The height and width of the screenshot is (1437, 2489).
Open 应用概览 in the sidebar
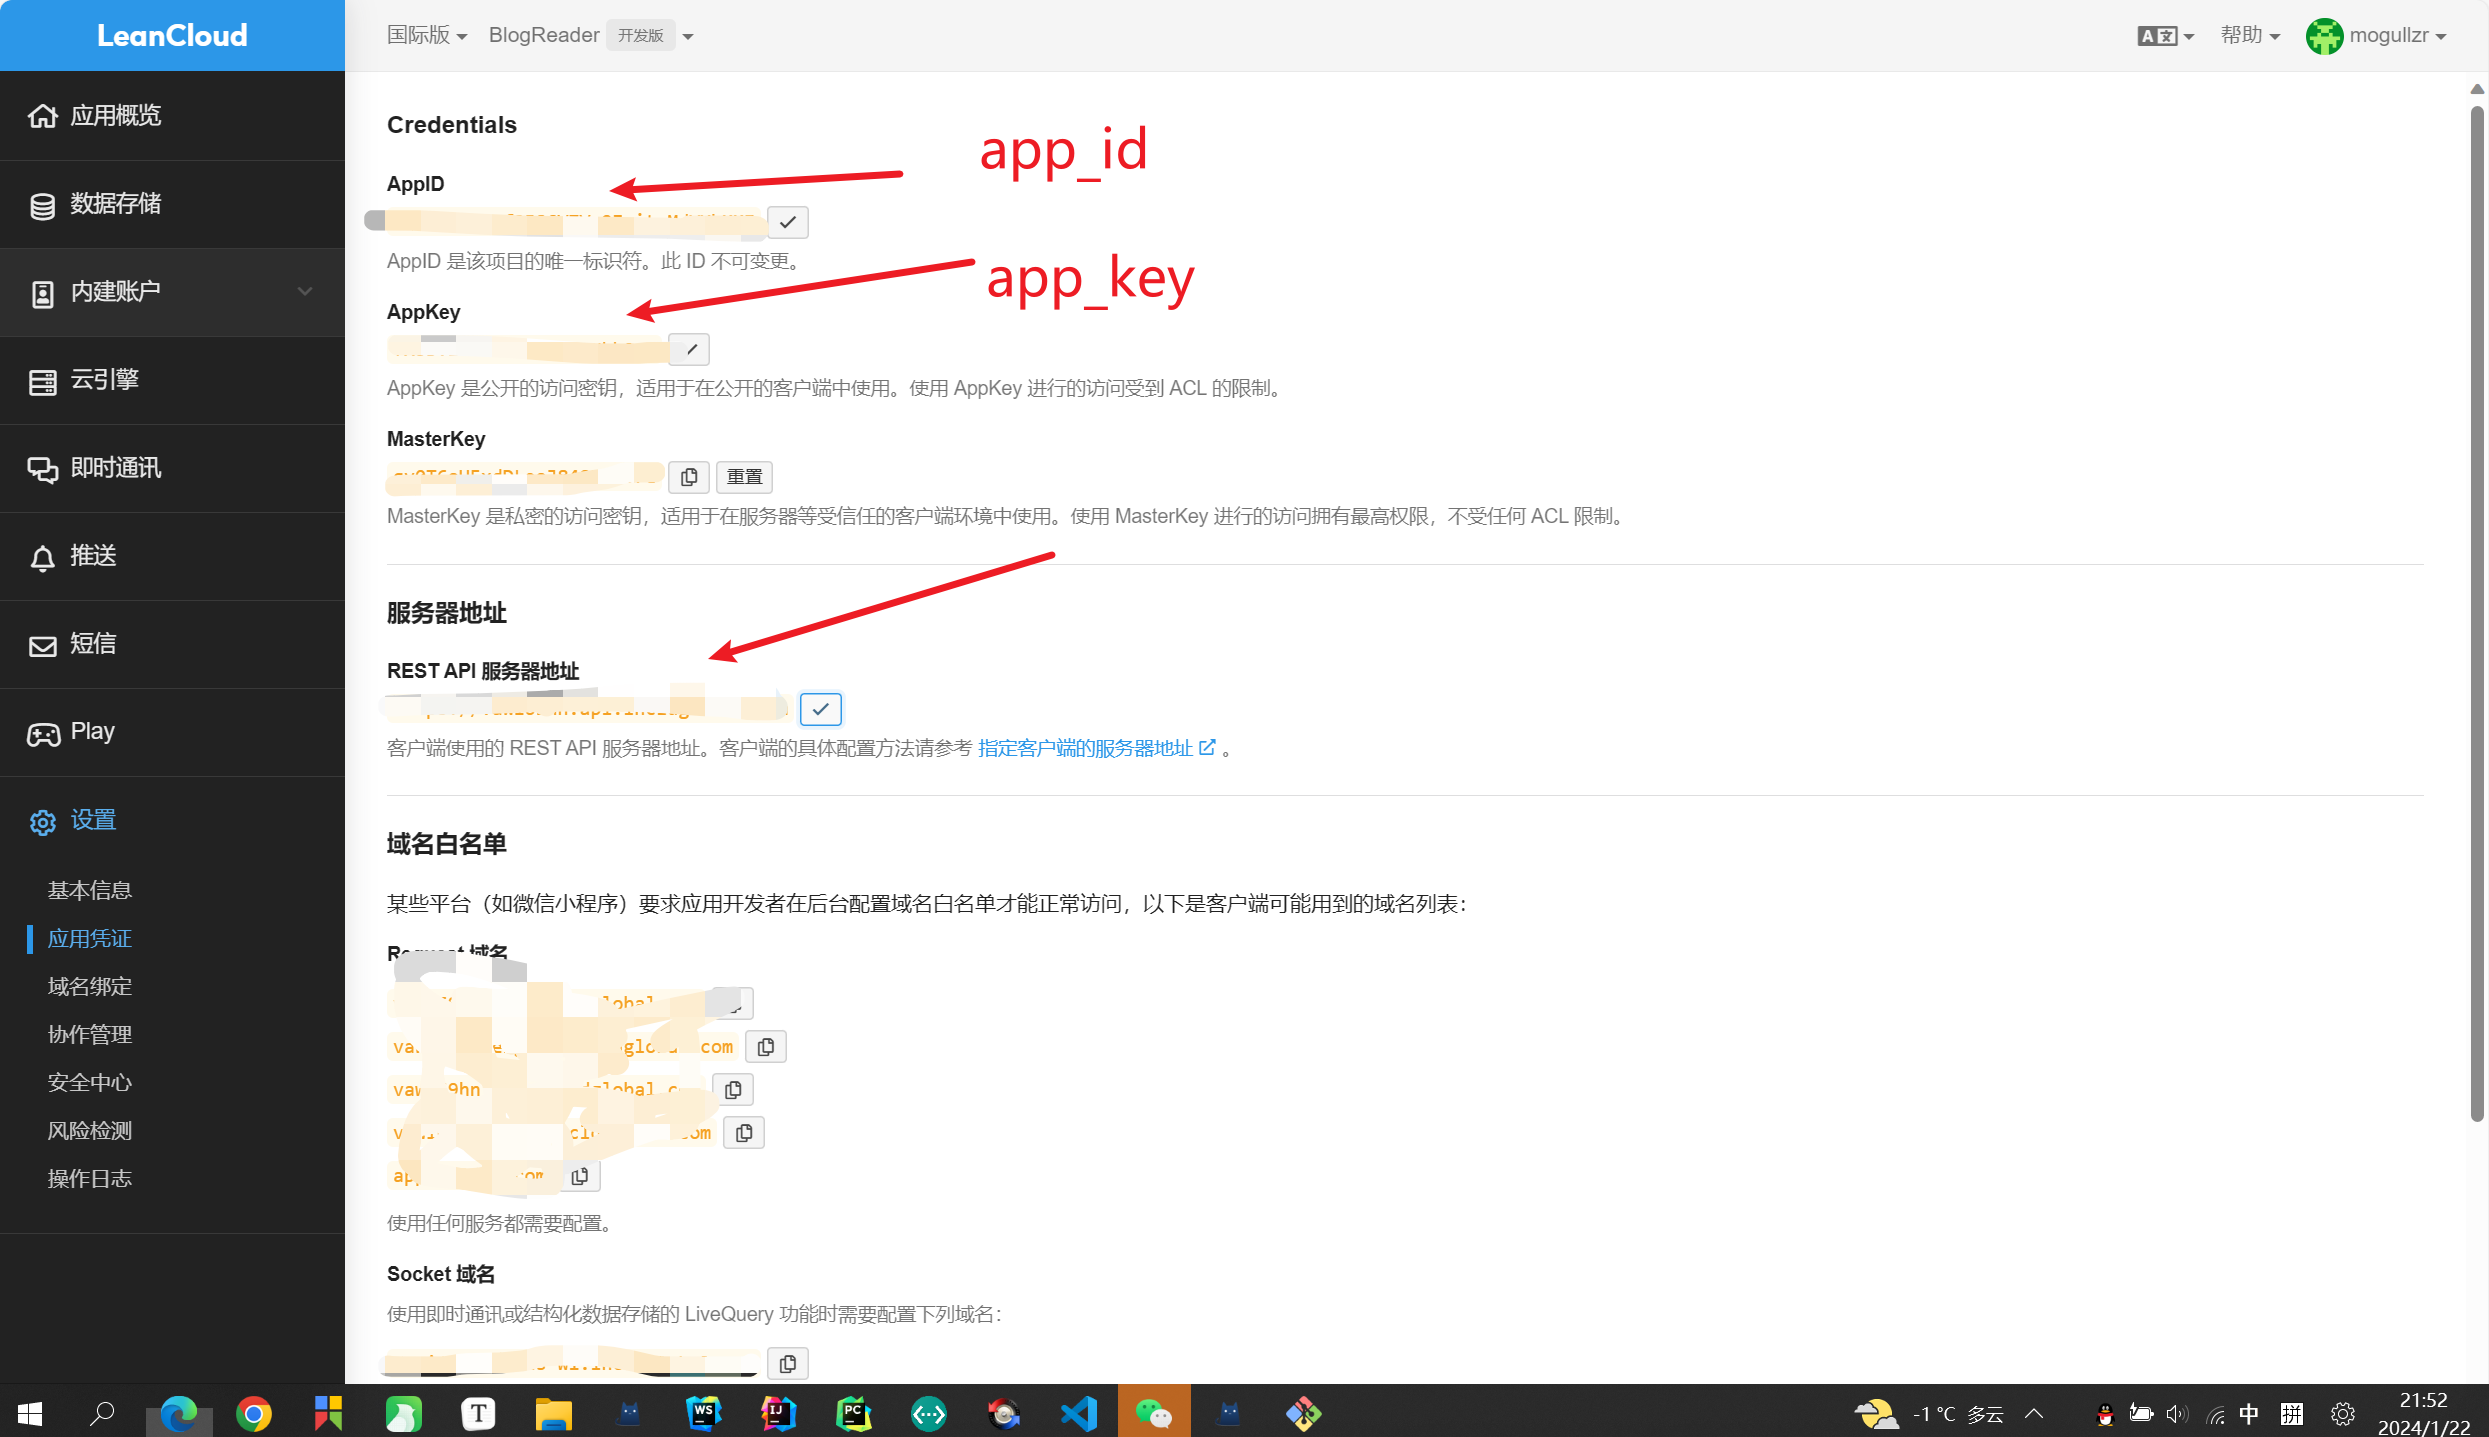(172, 116)
